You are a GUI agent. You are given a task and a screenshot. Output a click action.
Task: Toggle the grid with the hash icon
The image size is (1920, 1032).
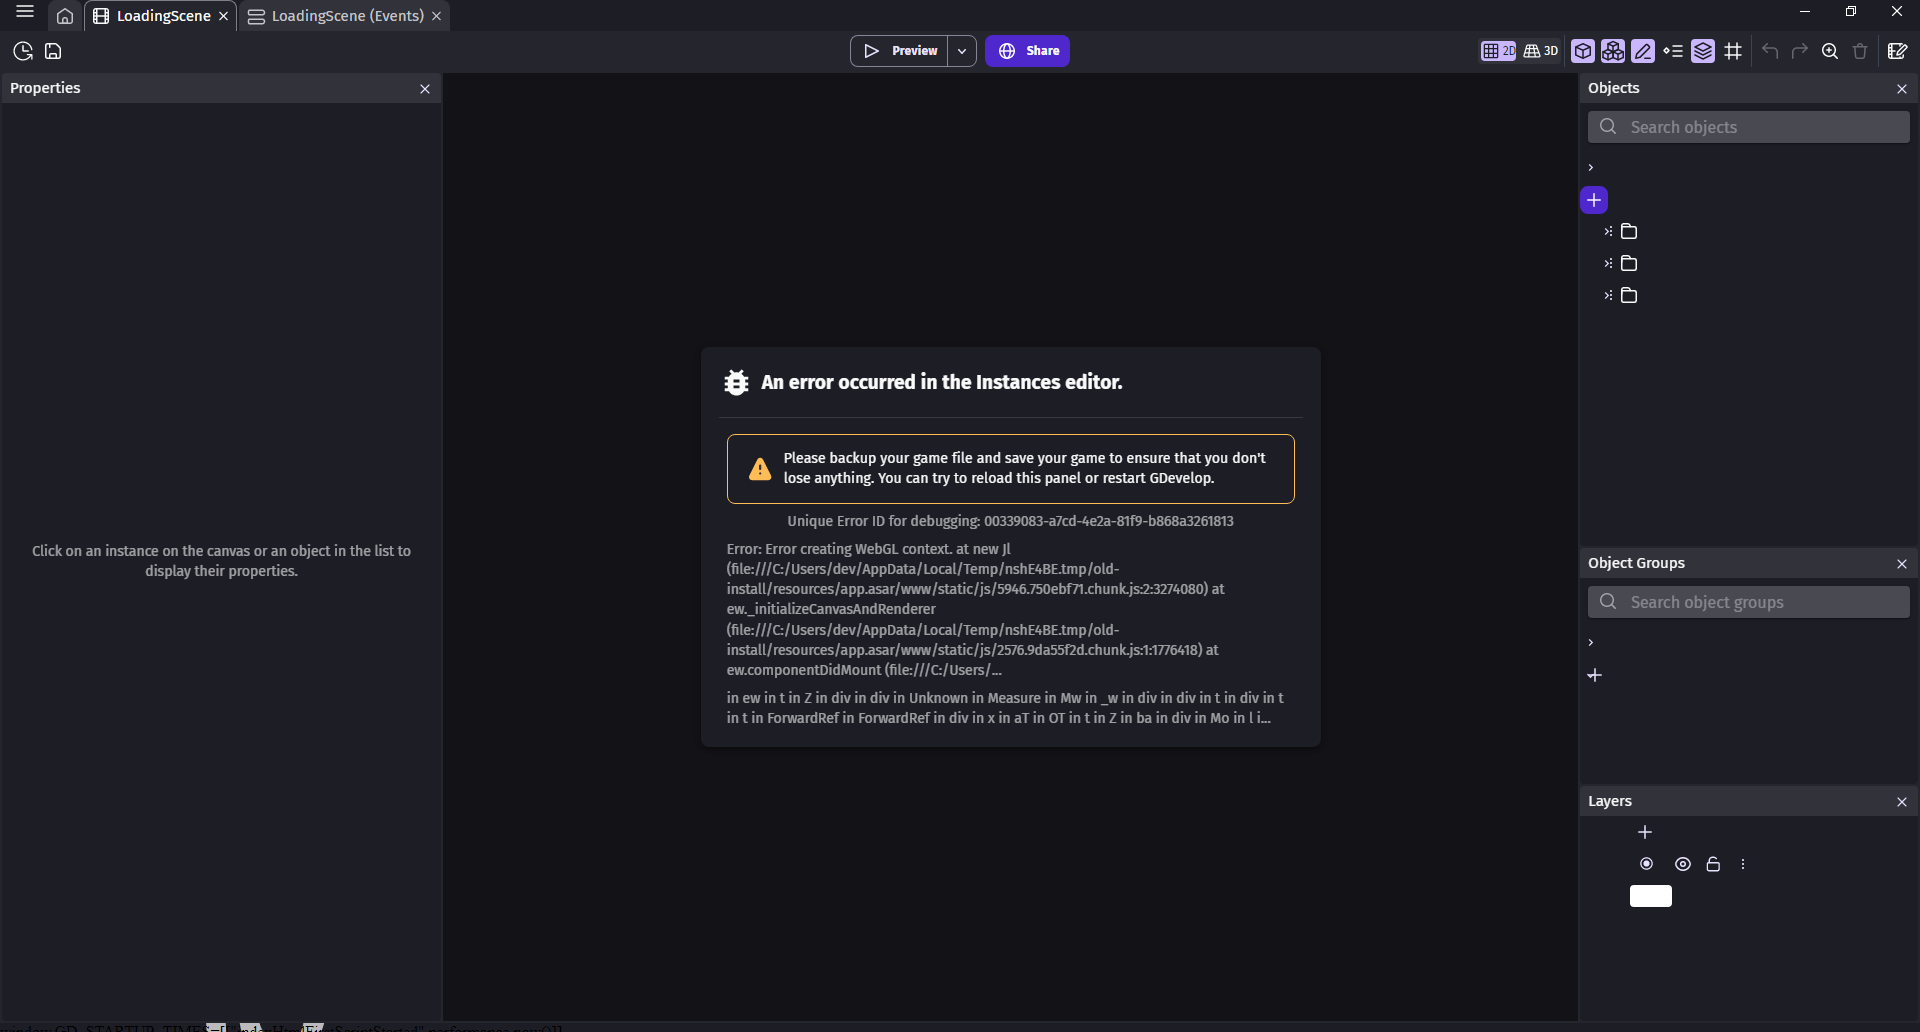pos(1733,51)
